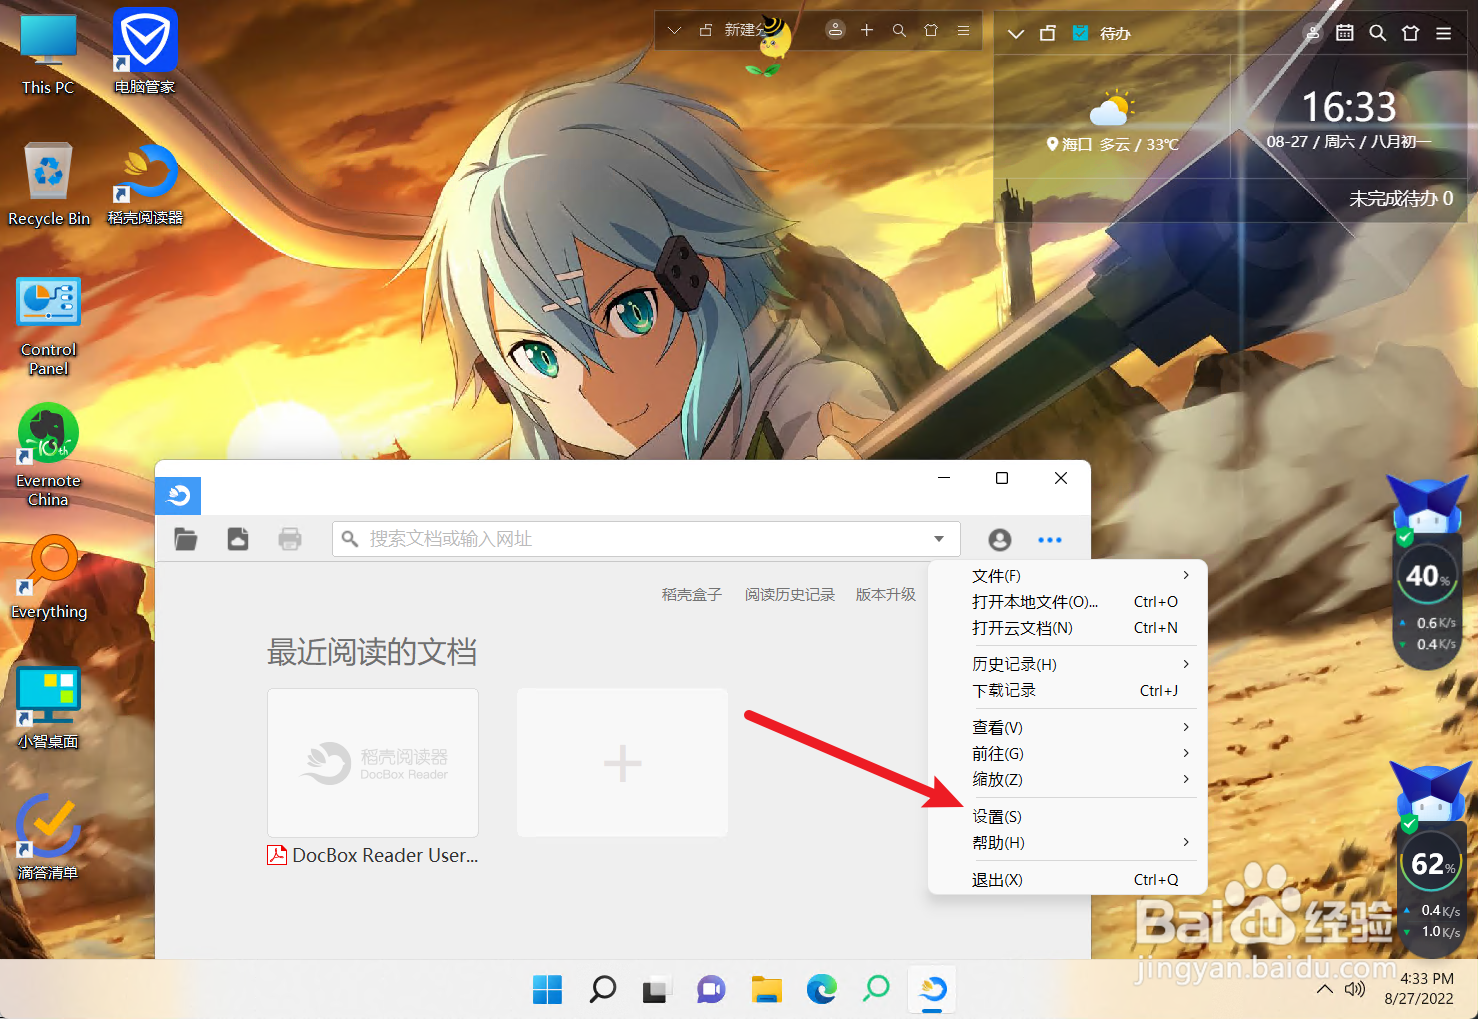Open 稻壳盒子 link
Screen dimensions: 1478x1019
[x=692, y=595]
